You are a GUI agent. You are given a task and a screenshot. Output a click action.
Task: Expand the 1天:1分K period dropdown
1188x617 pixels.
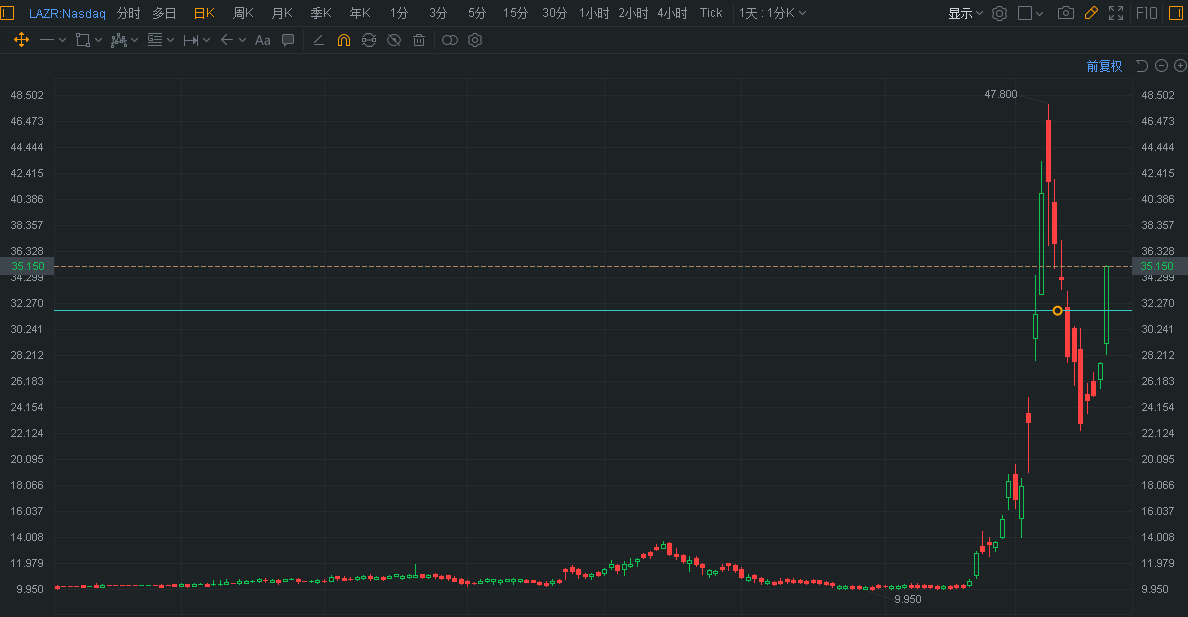[x=772, y=13]
